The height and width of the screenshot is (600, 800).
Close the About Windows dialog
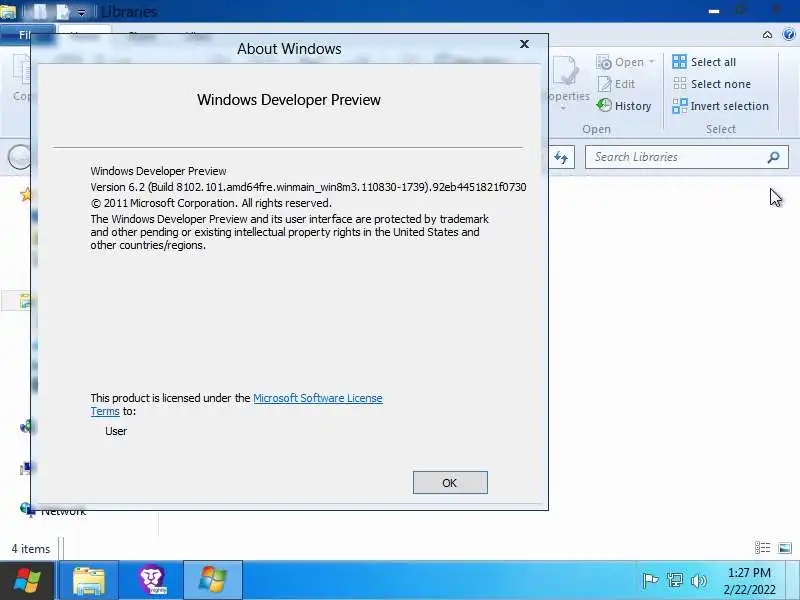point(524,44)
